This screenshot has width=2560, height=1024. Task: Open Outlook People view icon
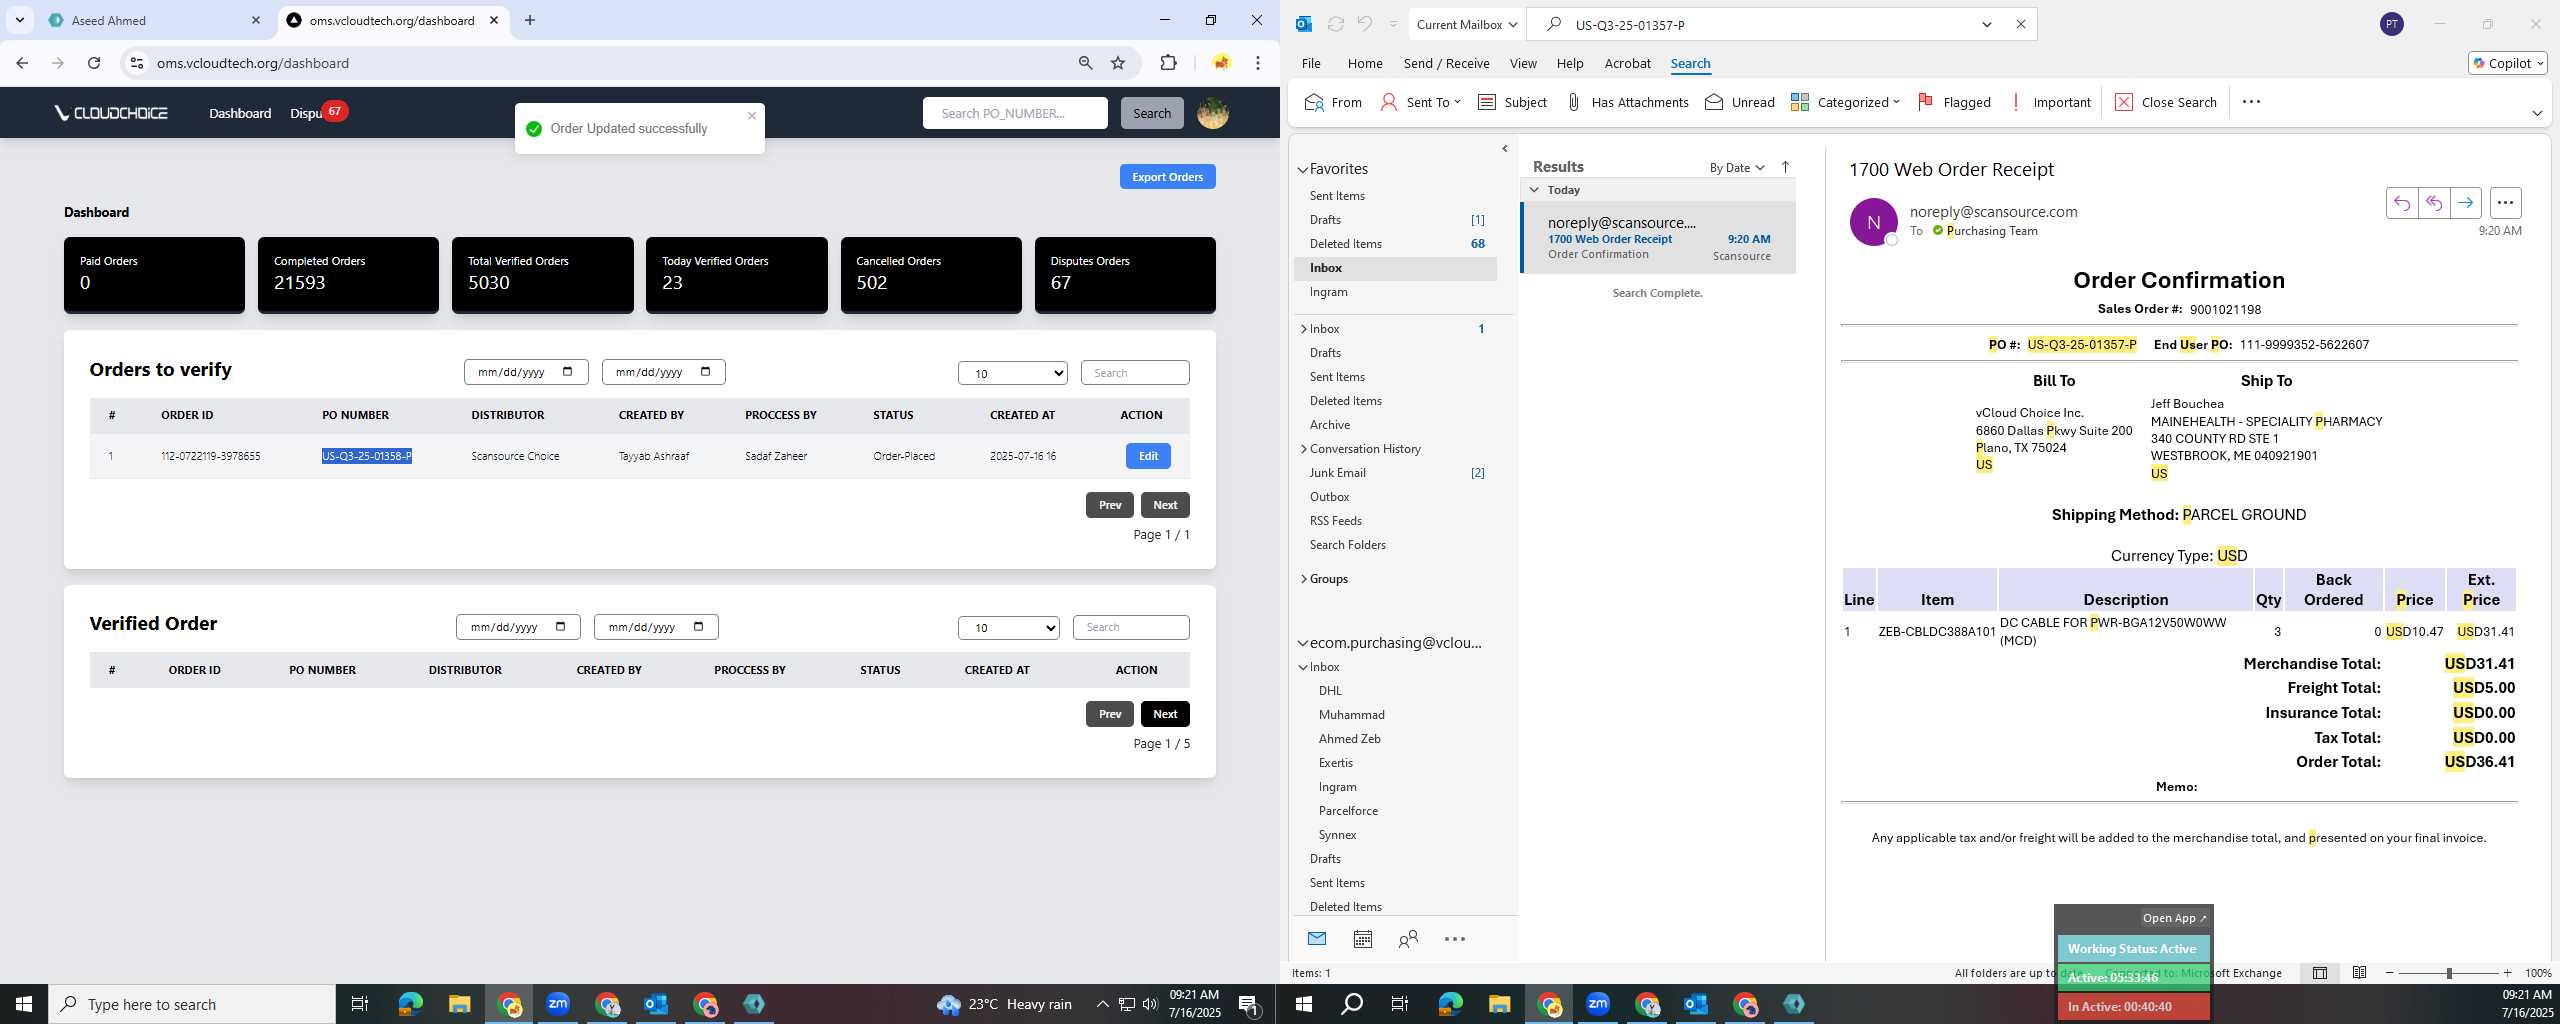1408,939
